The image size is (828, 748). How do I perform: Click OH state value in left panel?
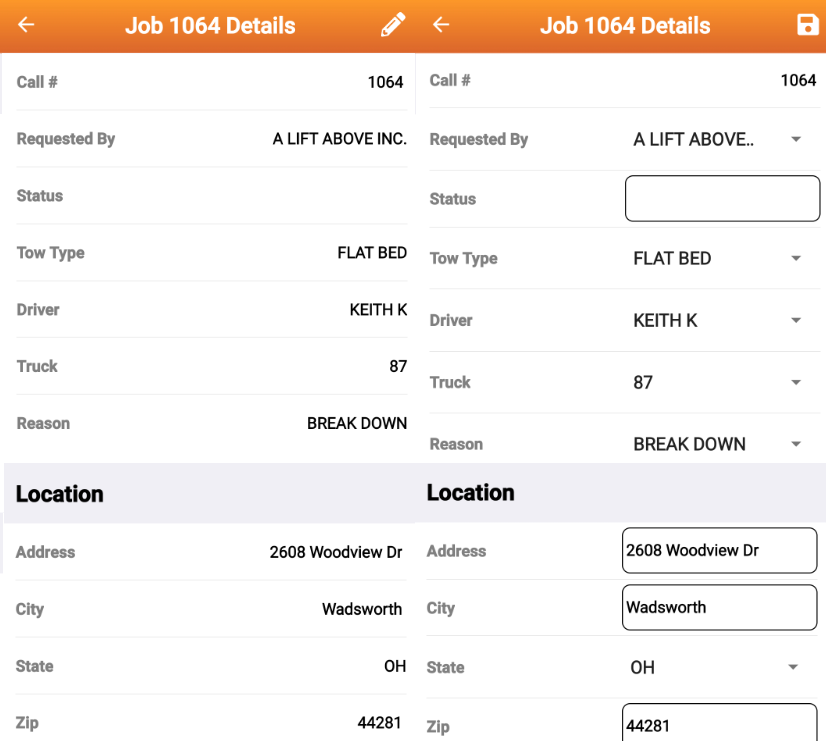click(395, 666)
